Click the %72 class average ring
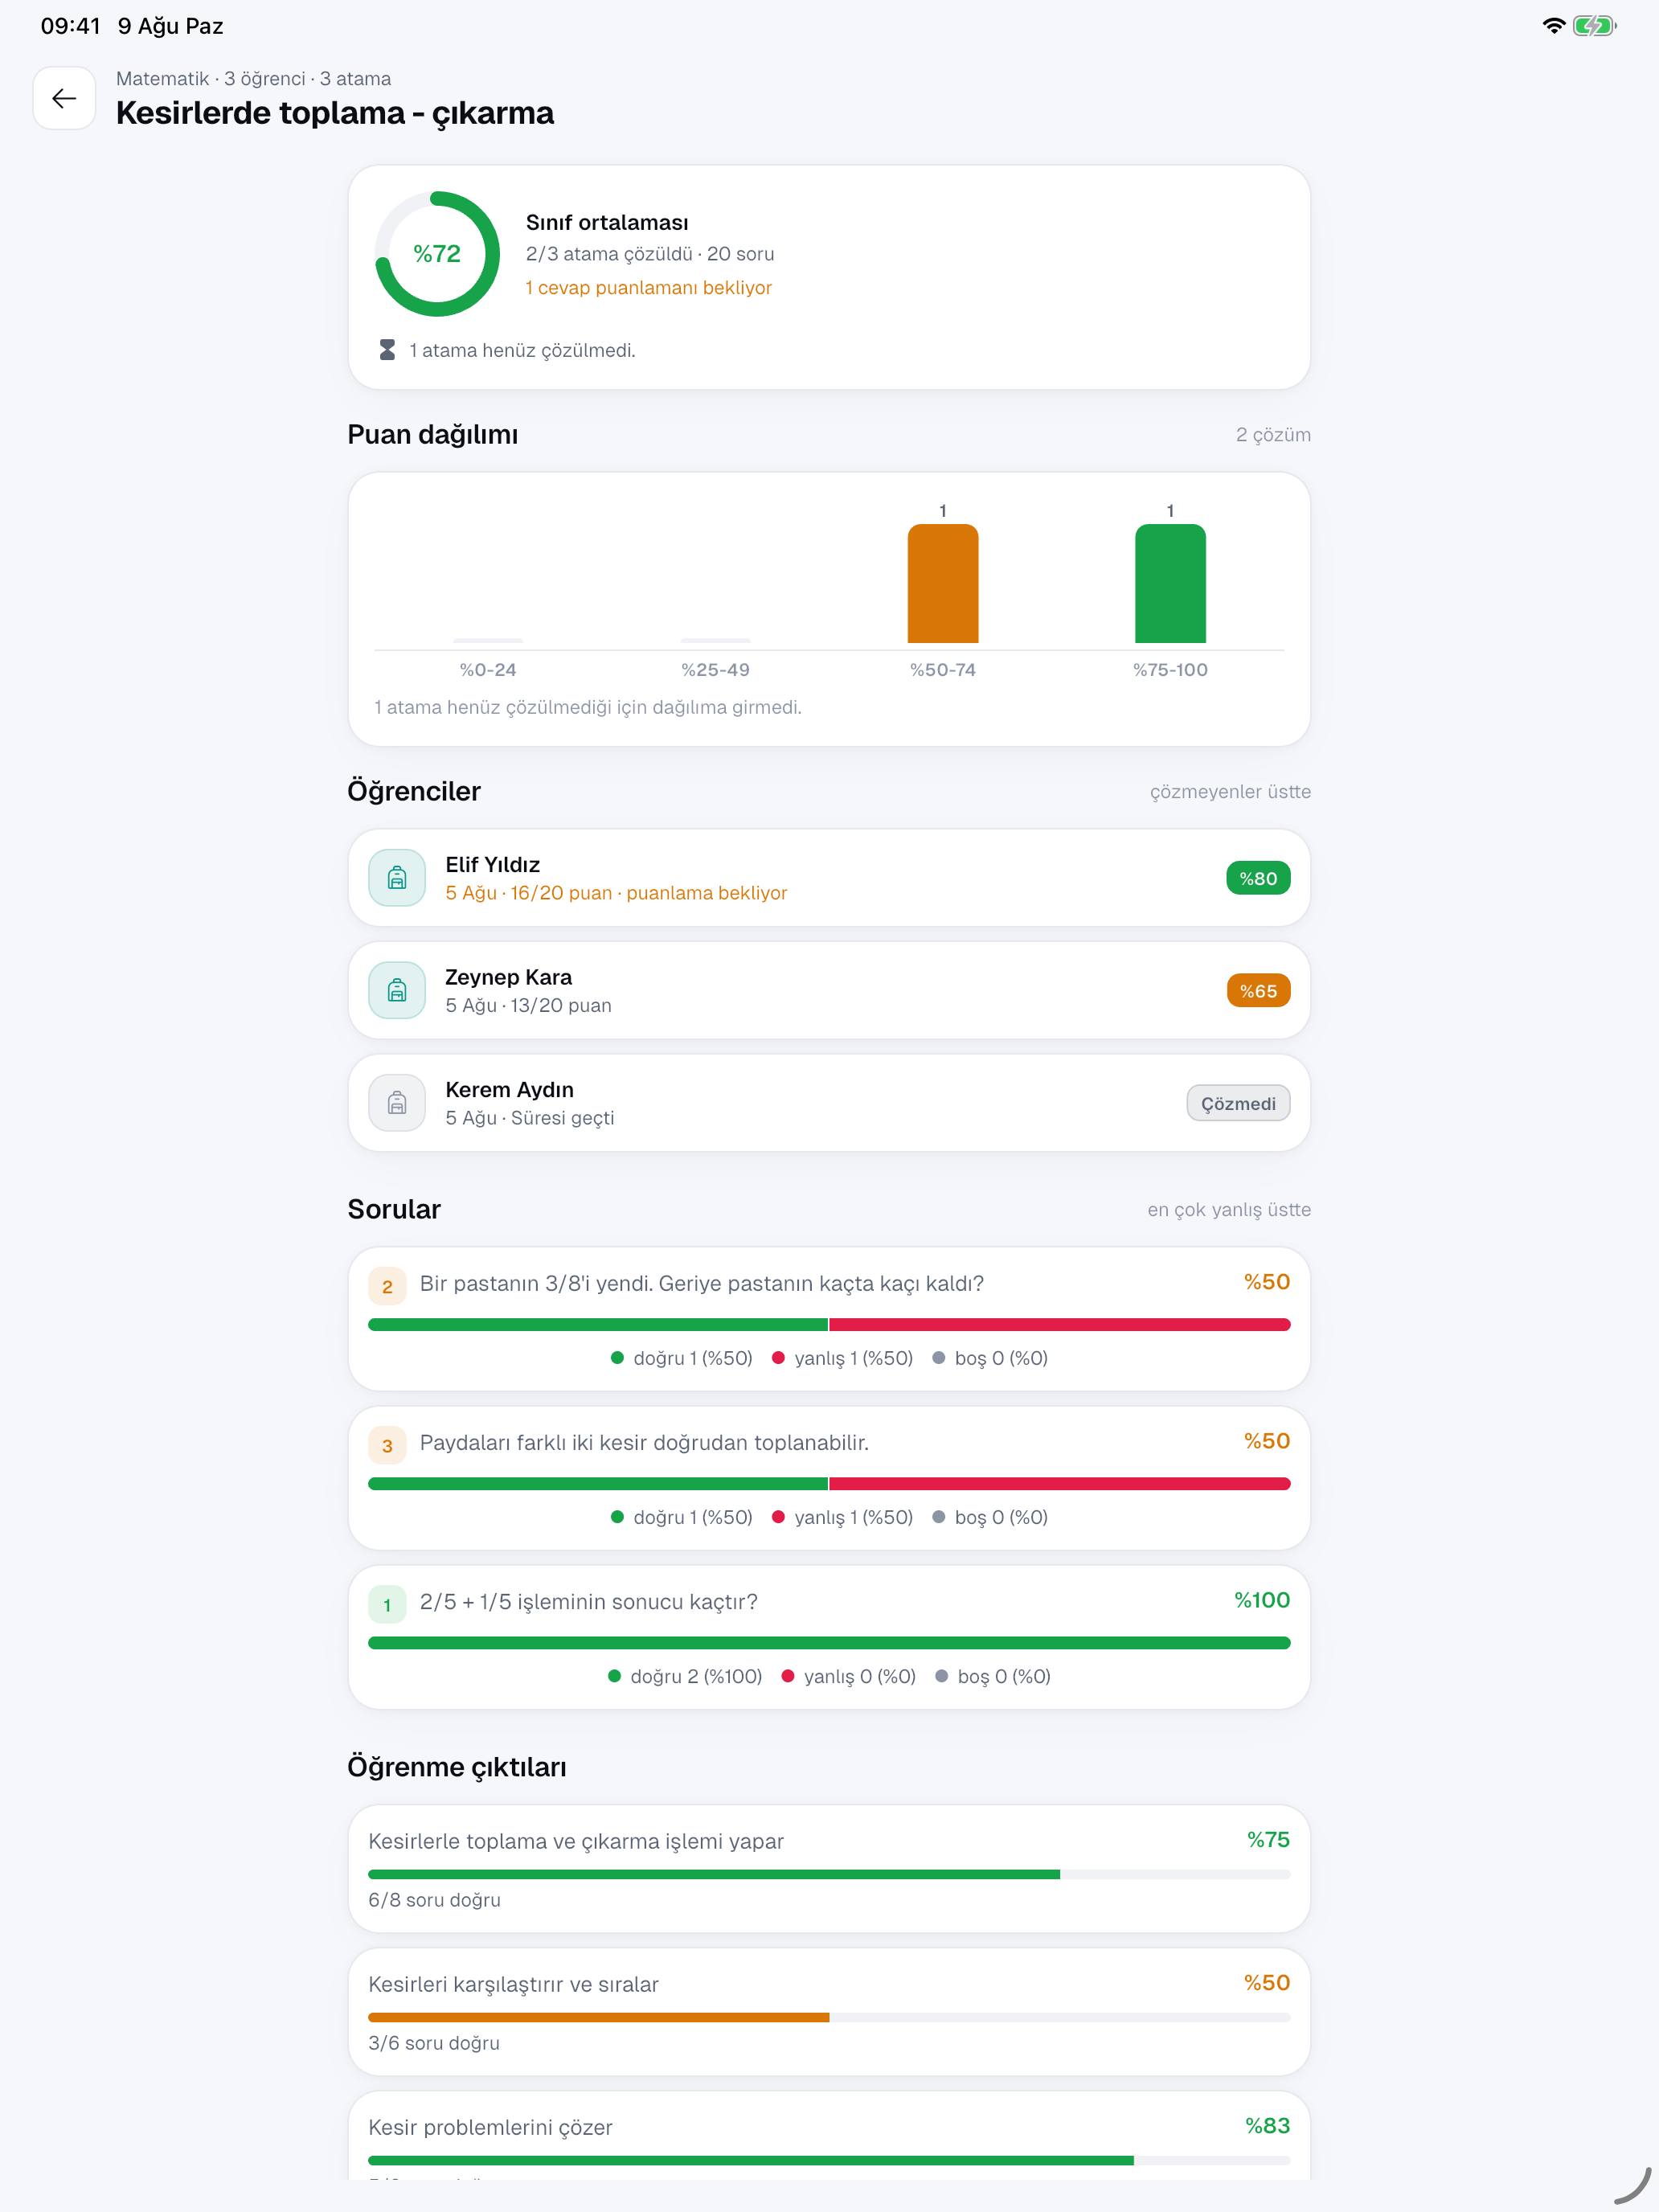This screenshot has height=2212, width=1659. click(437, 254)
